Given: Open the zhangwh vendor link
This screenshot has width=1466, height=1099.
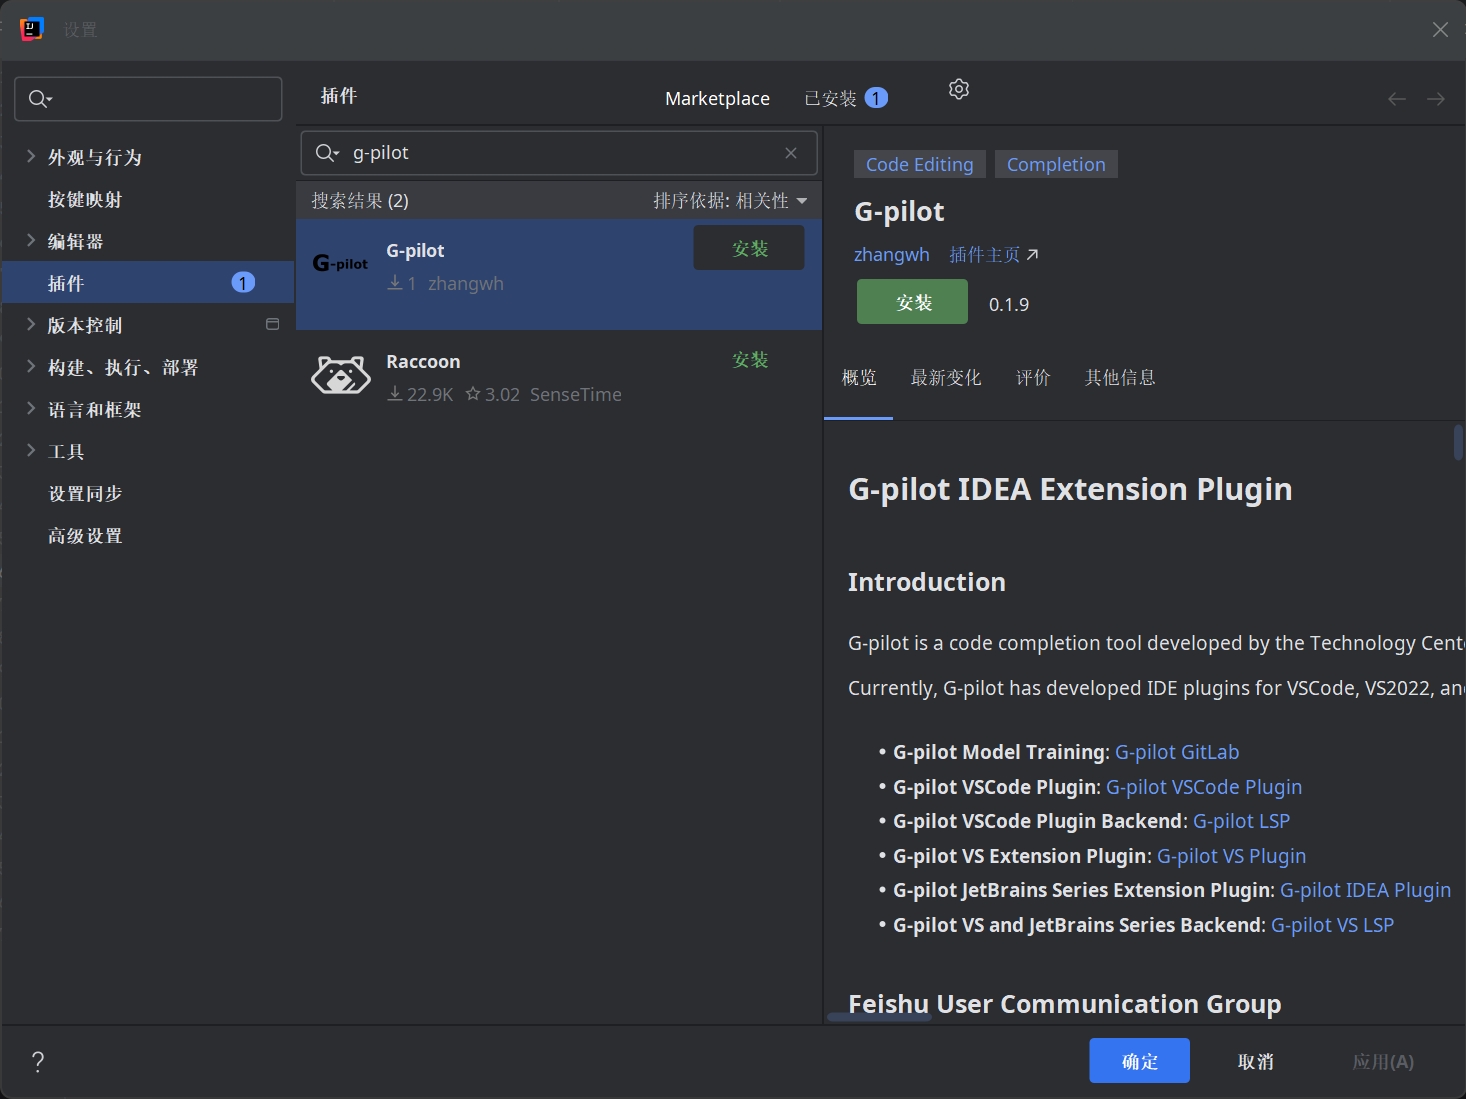Looking at the screenshot, I should point(892,254).
